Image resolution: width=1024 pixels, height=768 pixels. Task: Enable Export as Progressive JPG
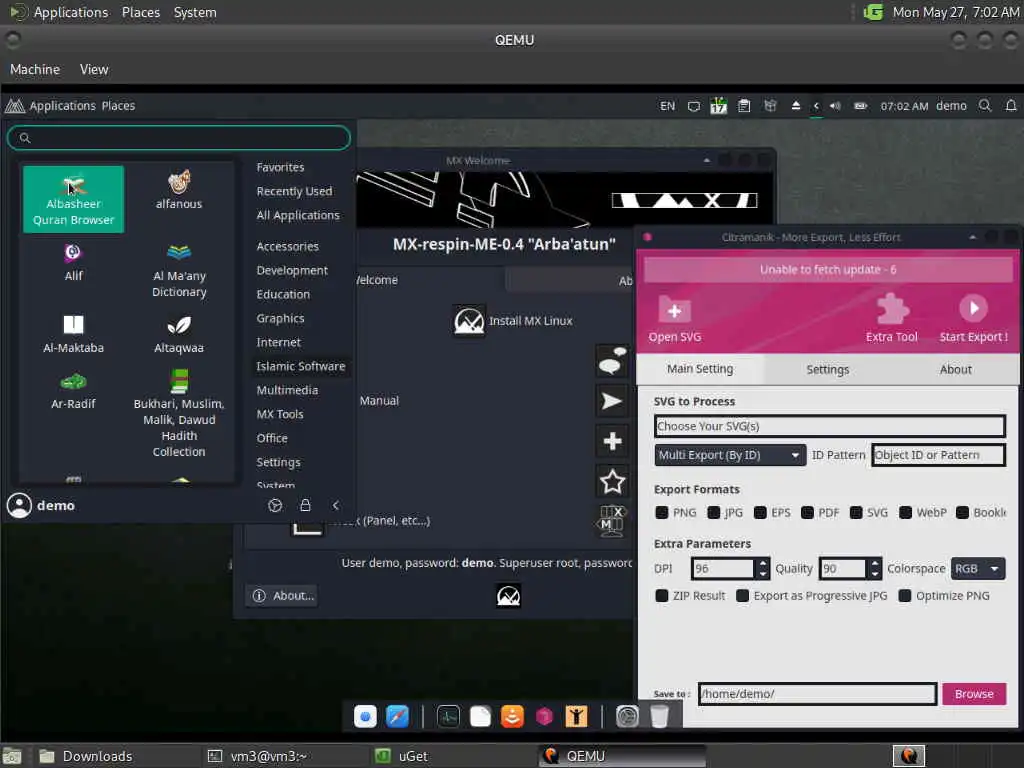743,596
